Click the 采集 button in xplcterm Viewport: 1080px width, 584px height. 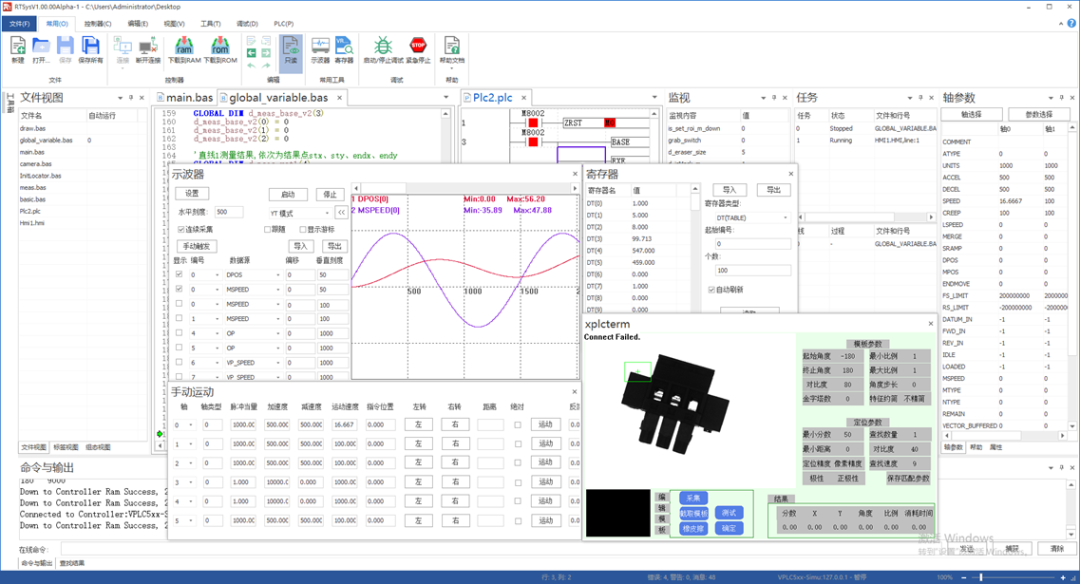pyautogui.click(x=693, y=498)
